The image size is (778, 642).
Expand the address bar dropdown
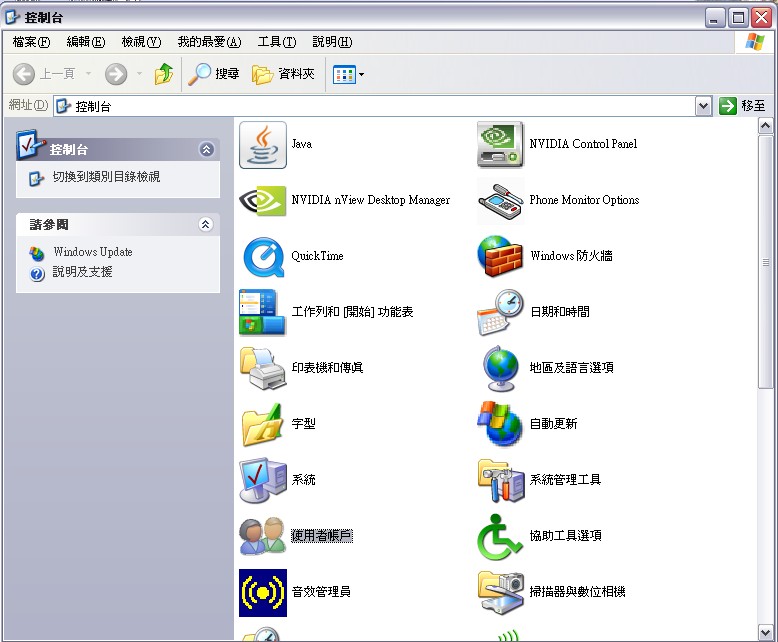(x=703, y=106)
